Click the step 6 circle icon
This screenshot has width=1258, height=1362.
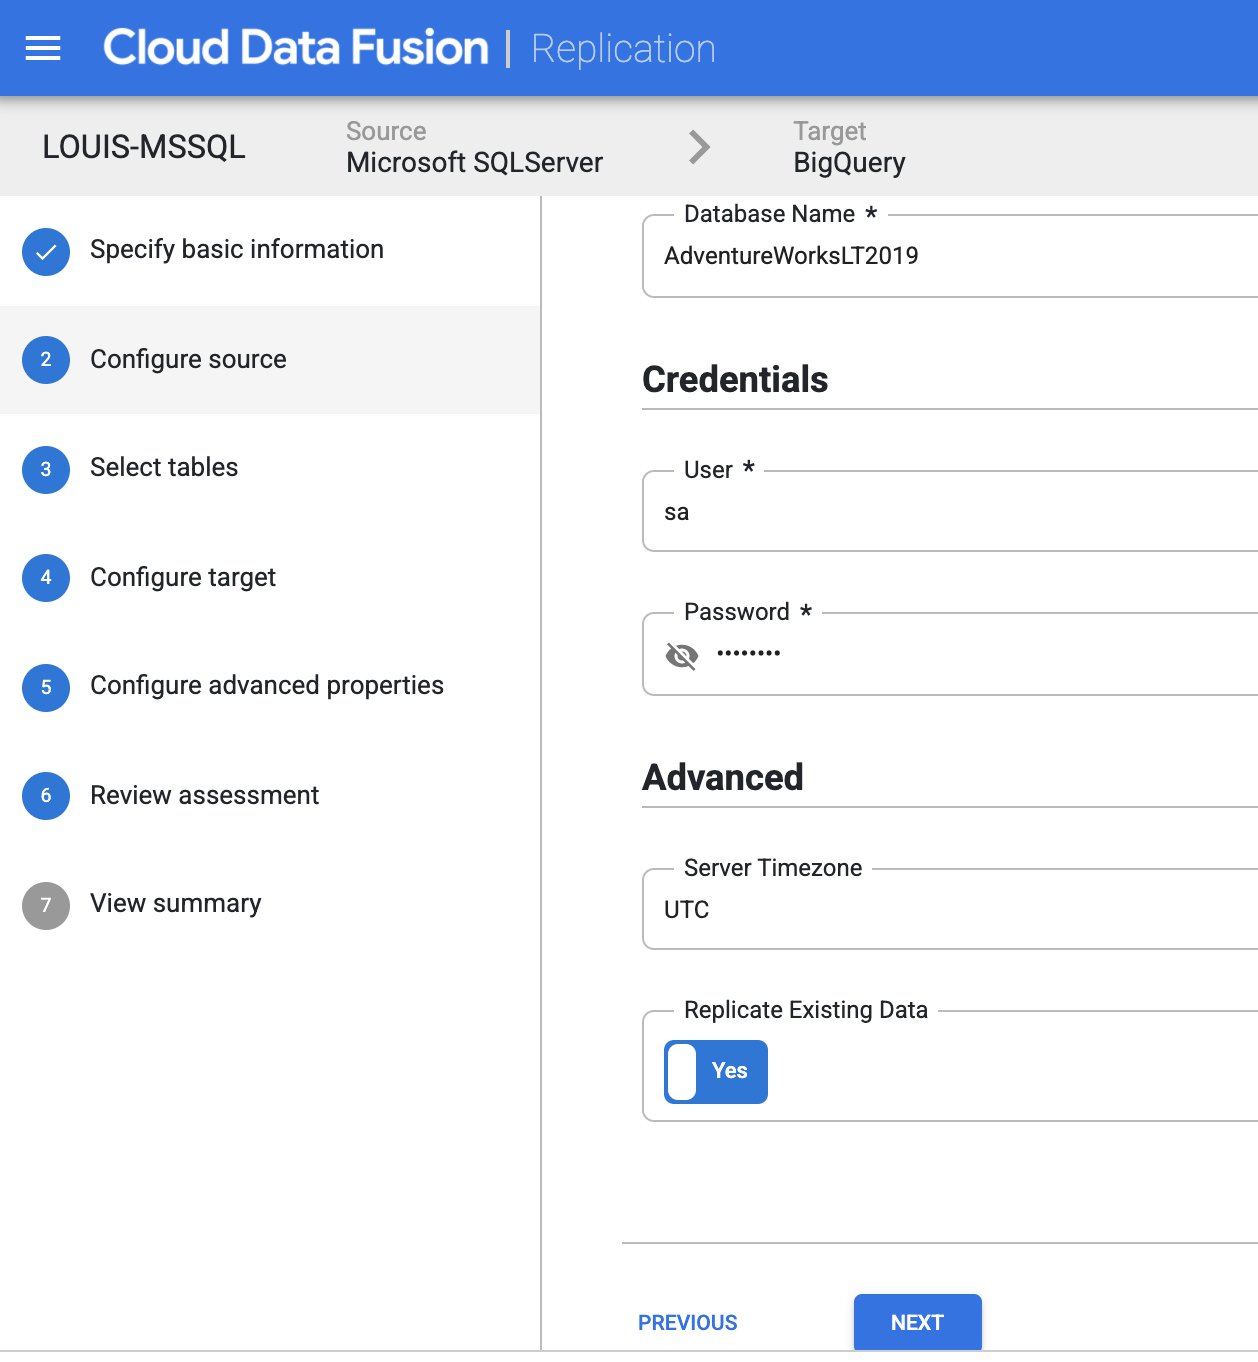point(46,796)
